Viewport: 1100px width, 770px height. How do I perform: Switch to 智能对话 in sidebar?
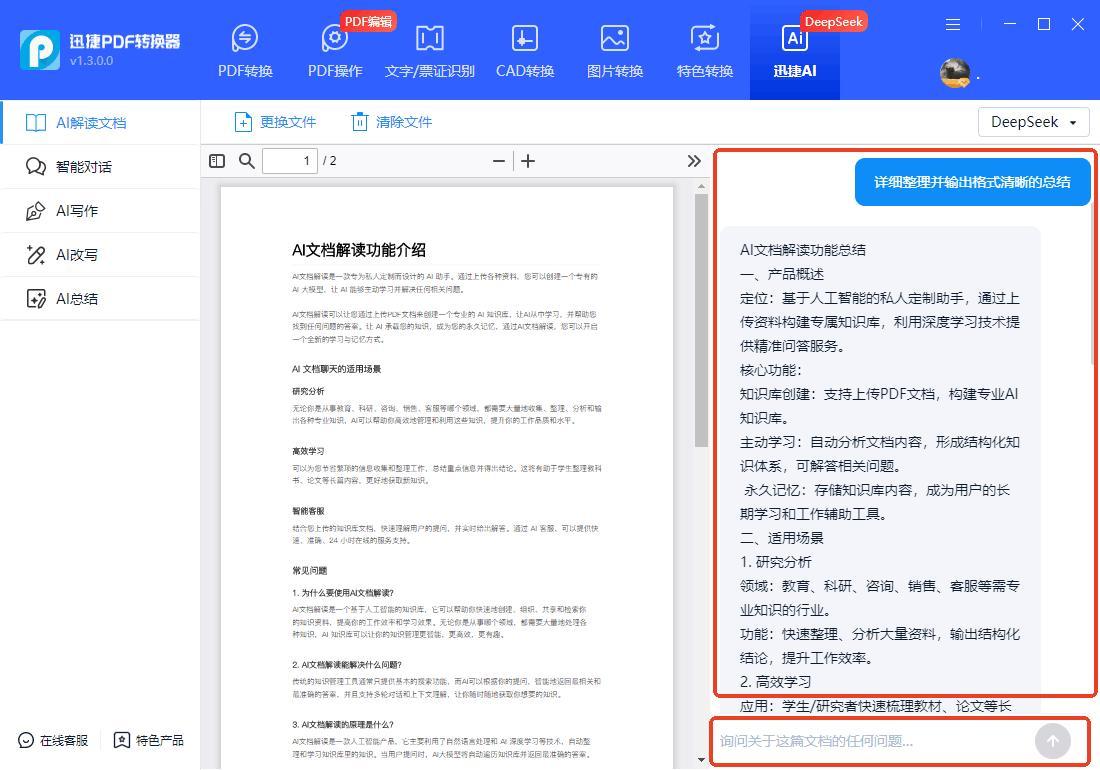(84, 167)
